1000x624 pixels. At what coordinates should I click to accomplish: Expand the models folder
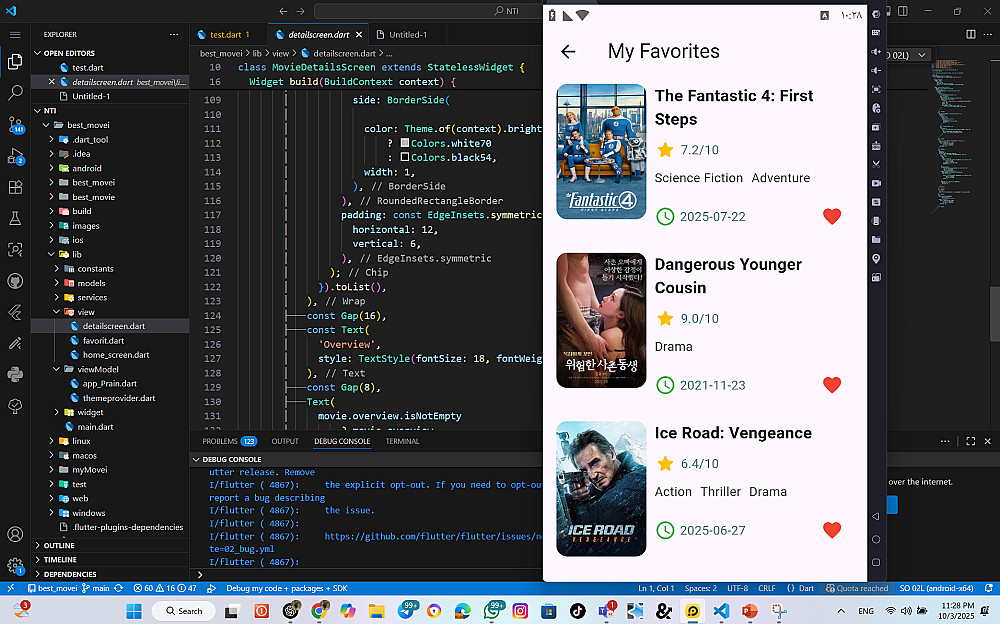pos(90,283)
